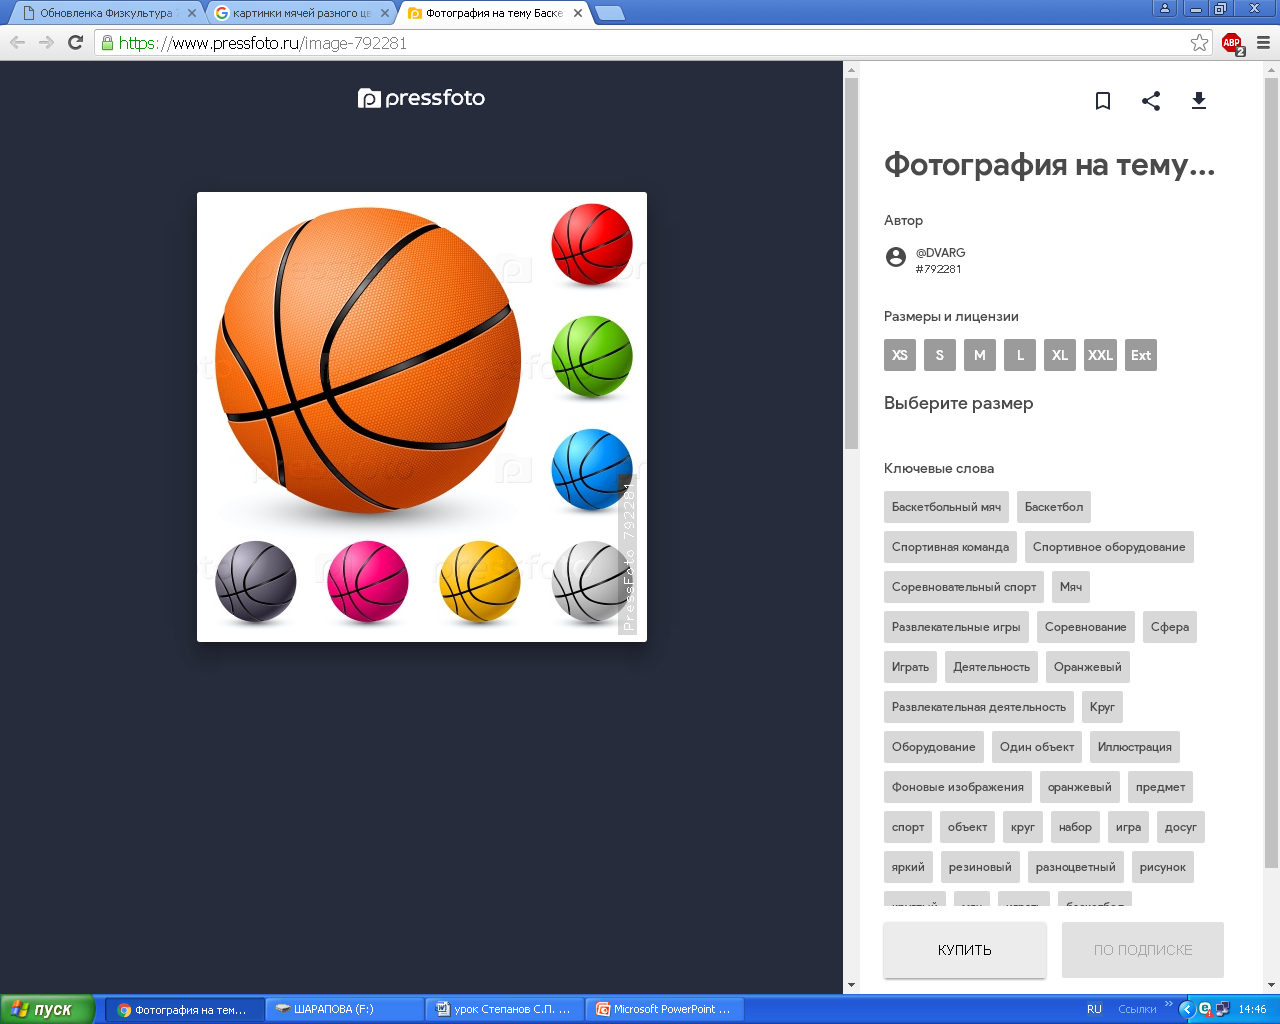Click the ПО ПОДПИСКЕ button
Viewport: 1280px width, 1024px height.
tap(1143, 950)
